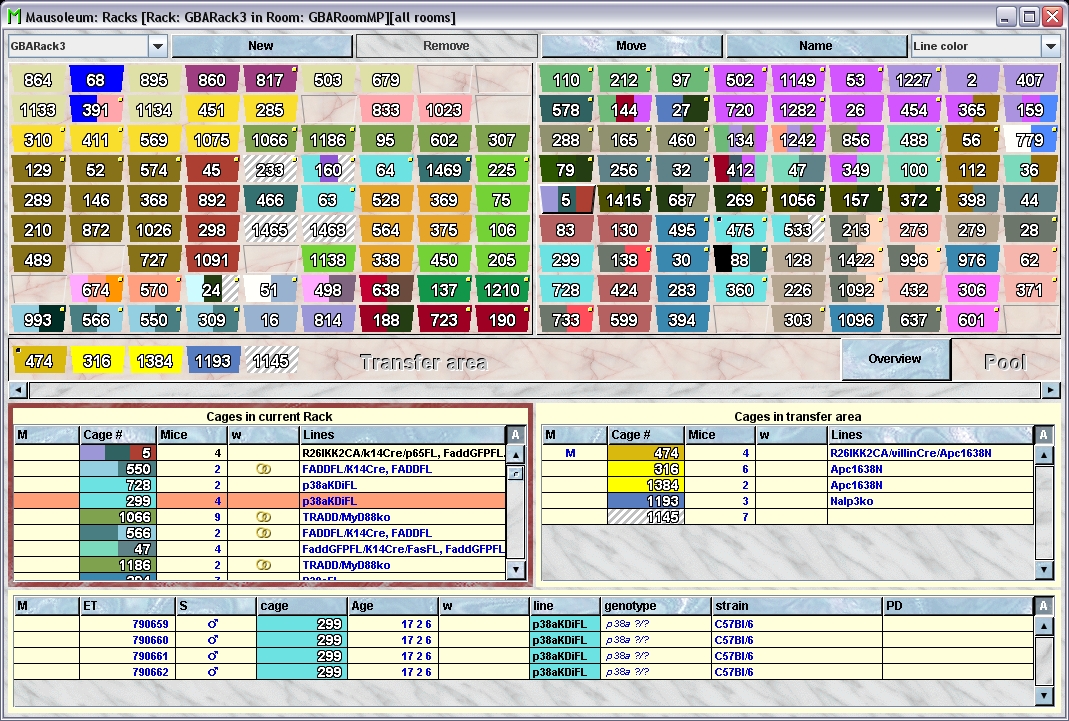Viewport: 1069px width, 721px height.
Task: Click the A button on the transfer area table
Action: 1042,436
